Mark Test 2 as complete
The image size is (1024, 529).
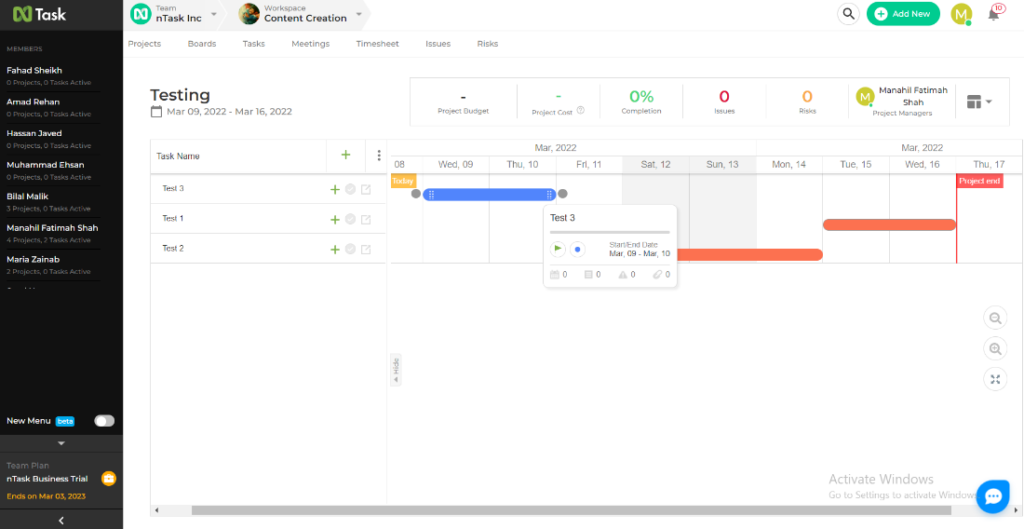pyautogui.click(x=350, y=249)
